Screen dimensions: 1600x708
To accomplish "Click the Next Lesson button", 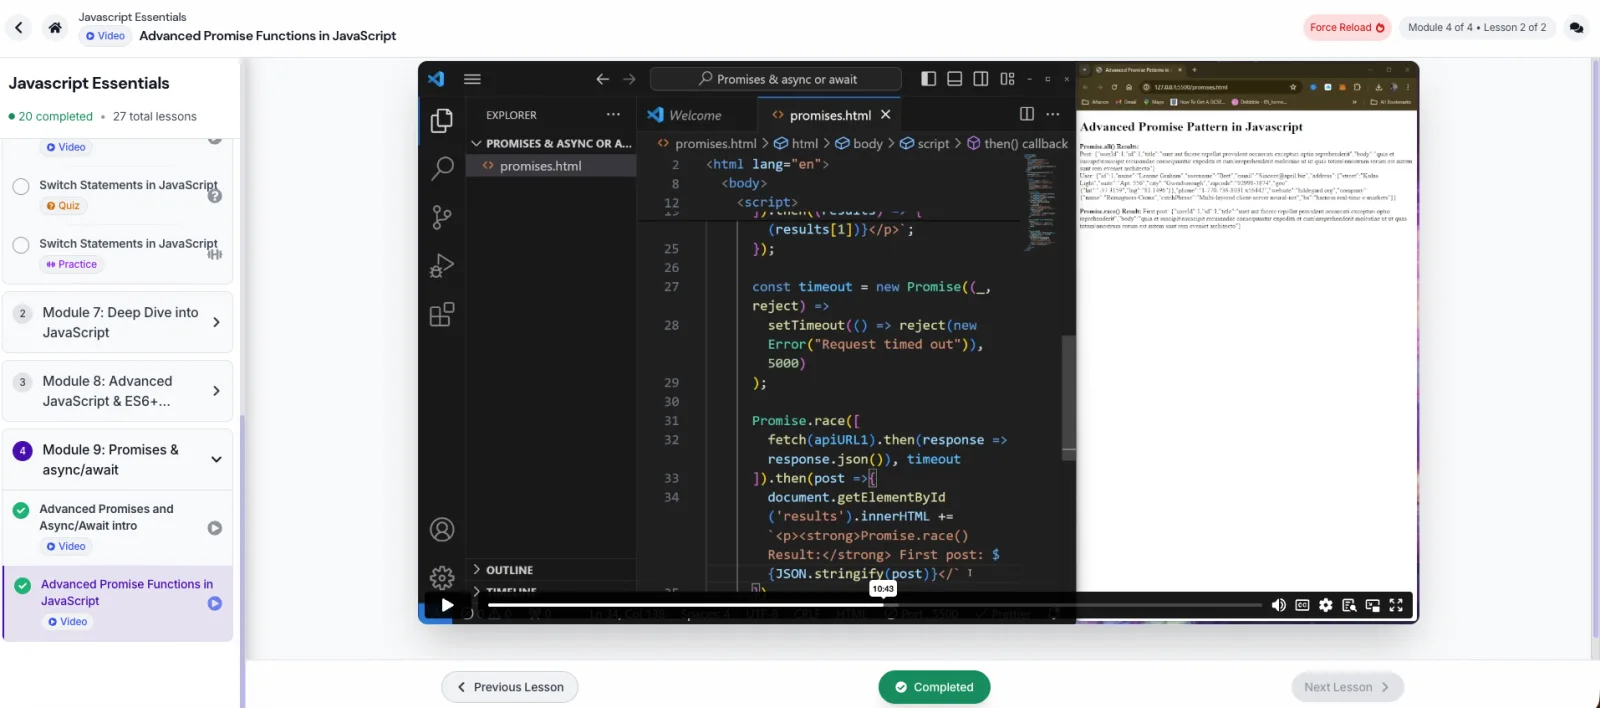I will (x=1347, y=687).
